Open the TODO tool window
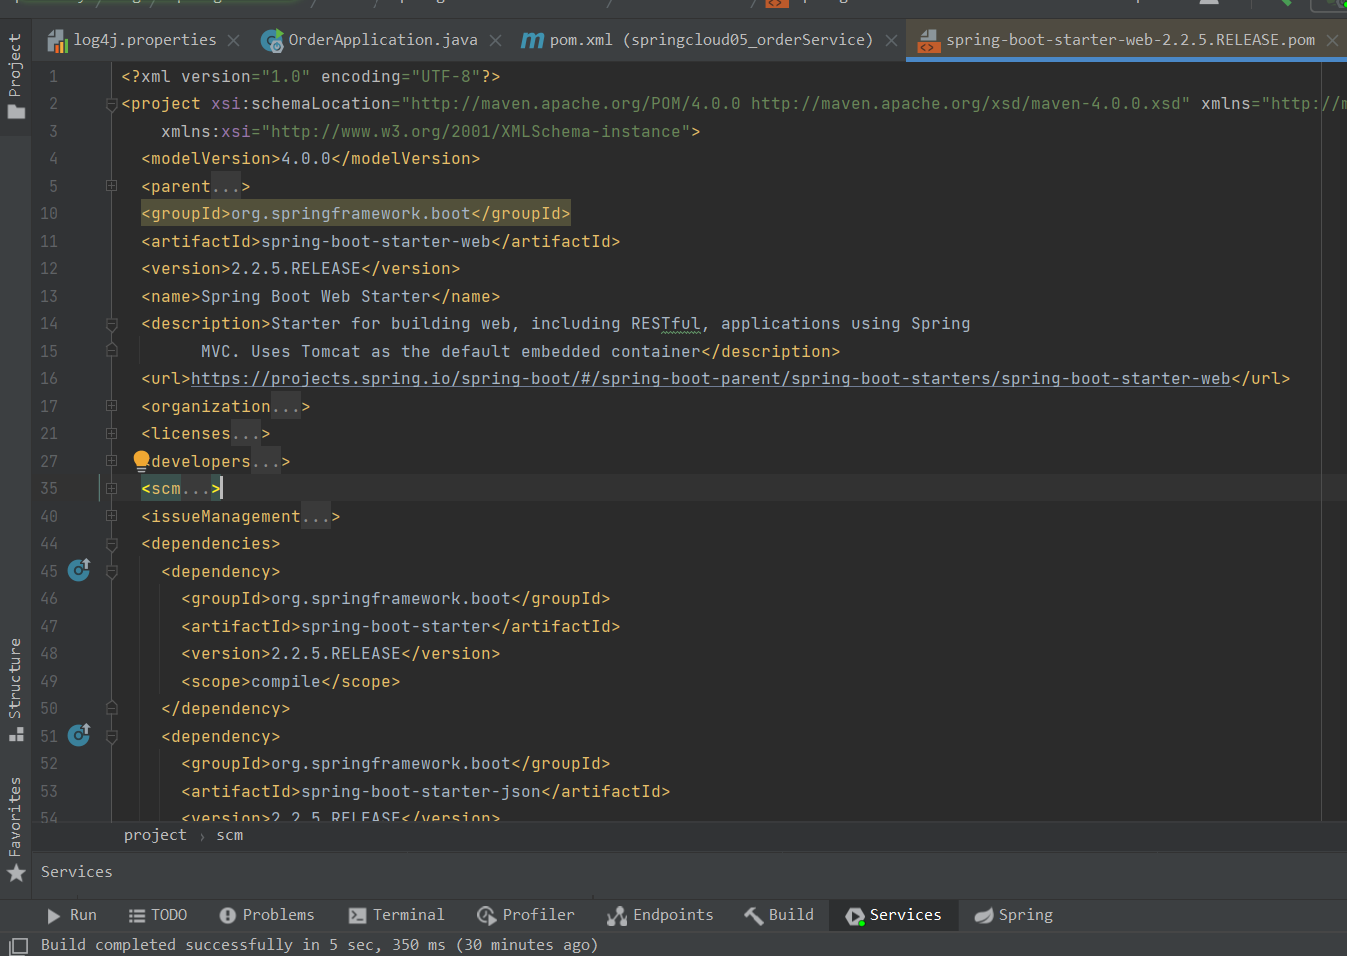 click(x=158, y=915)
